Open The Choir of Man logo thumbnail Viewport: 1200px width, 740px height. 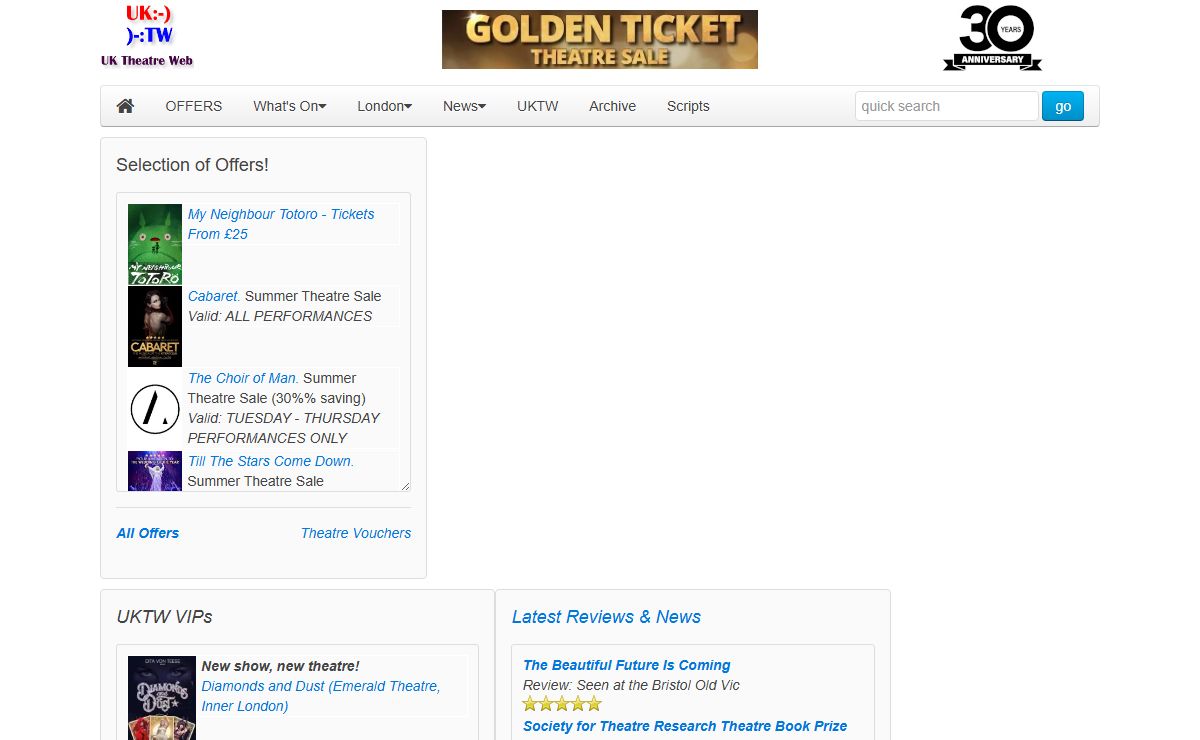pos(155,409)
